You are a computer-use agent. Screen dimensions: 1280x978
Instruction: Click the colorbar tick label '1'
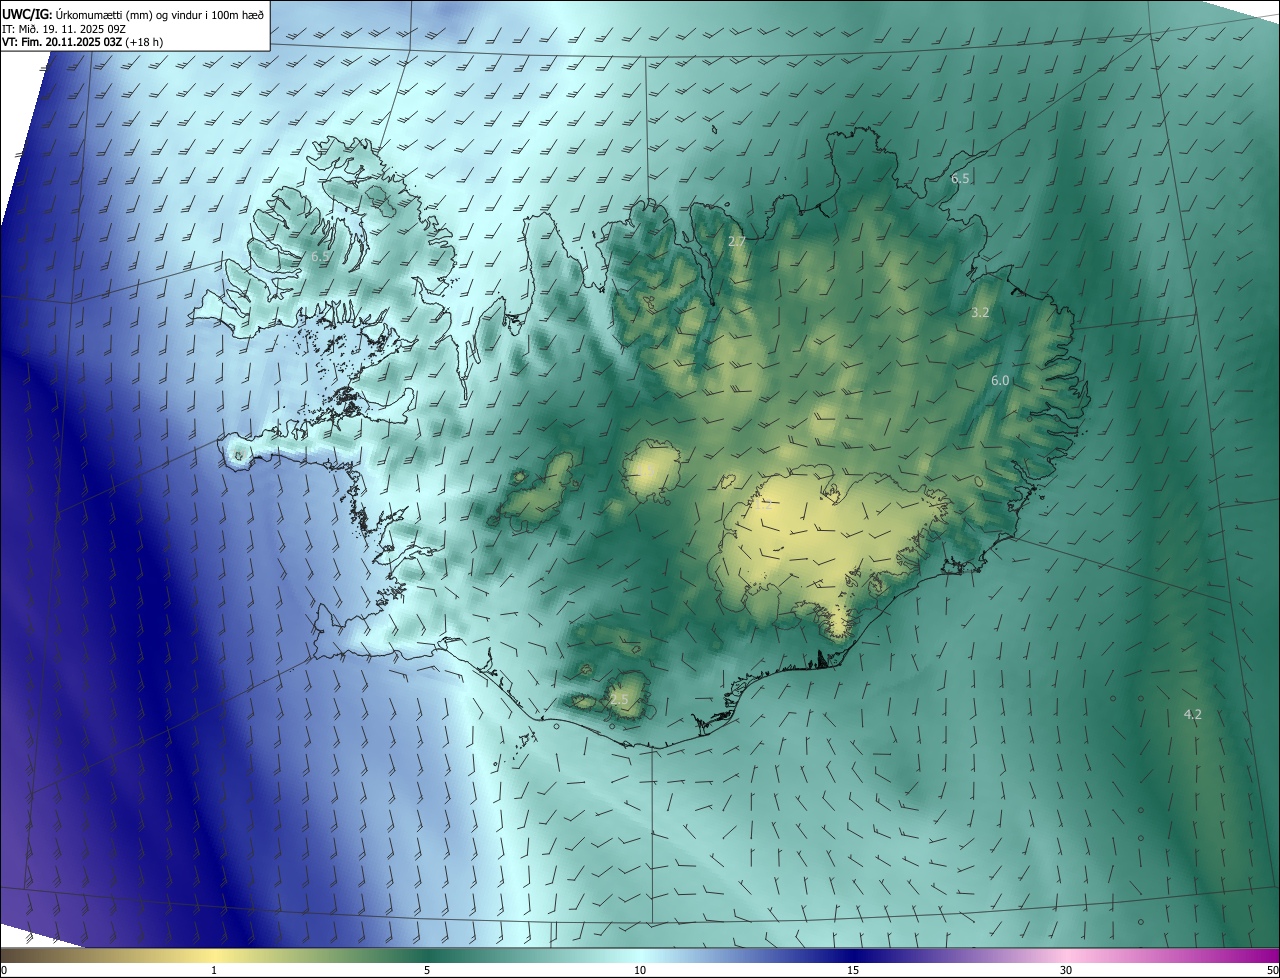click(214, 970)
